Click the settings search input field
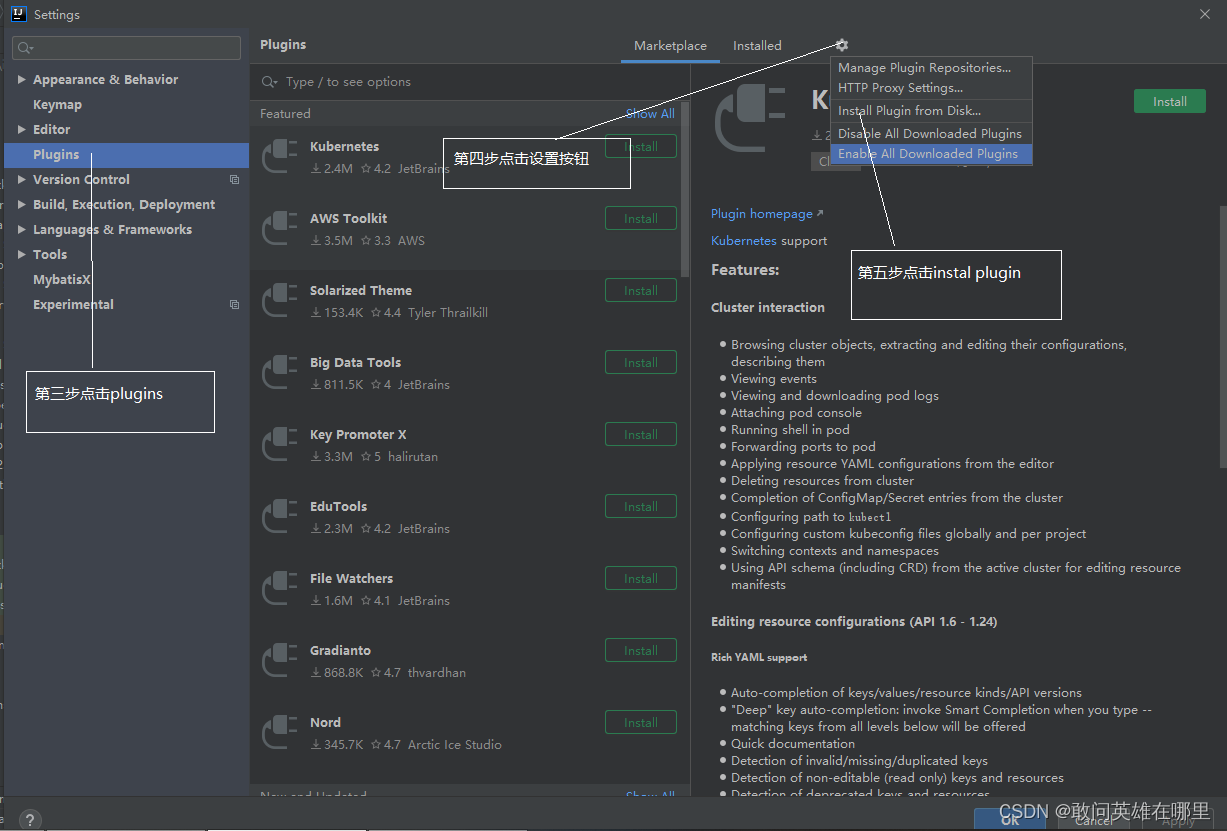This screenshot has height=831, width=1227. [127, 48]
